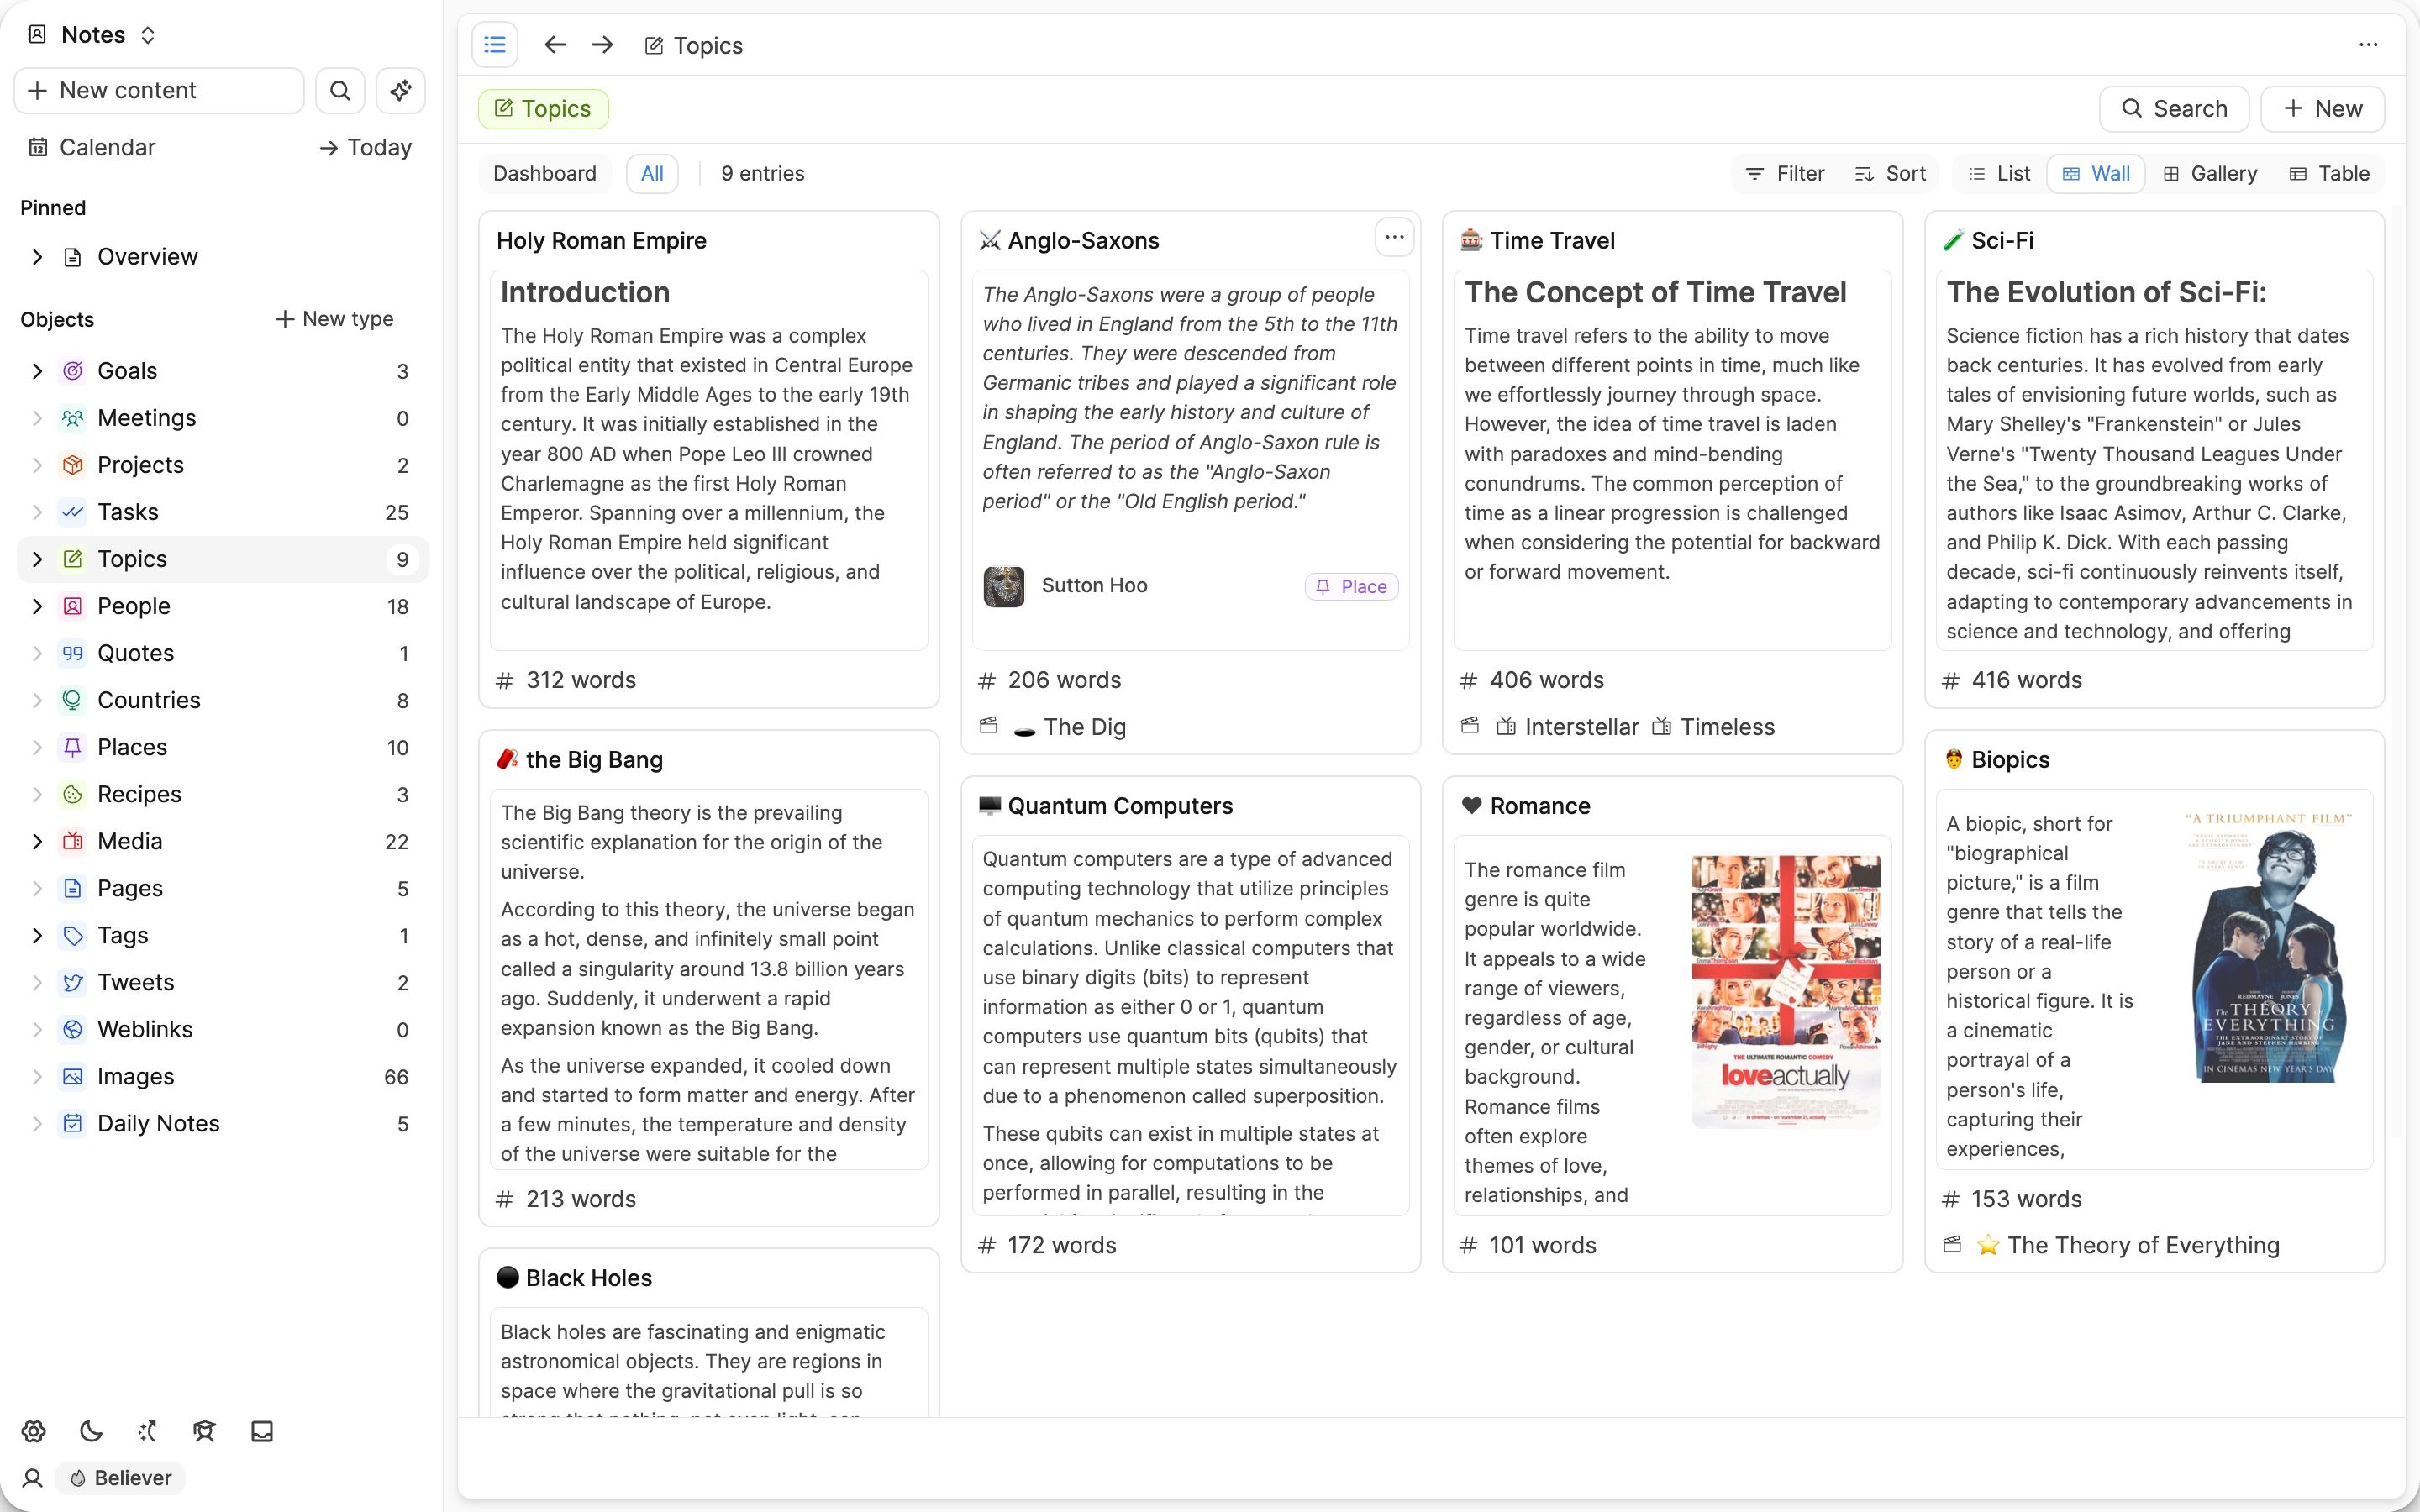Open the Love Actually poster thumbnail
2420x1512 pixels.
coord(1785,990)
